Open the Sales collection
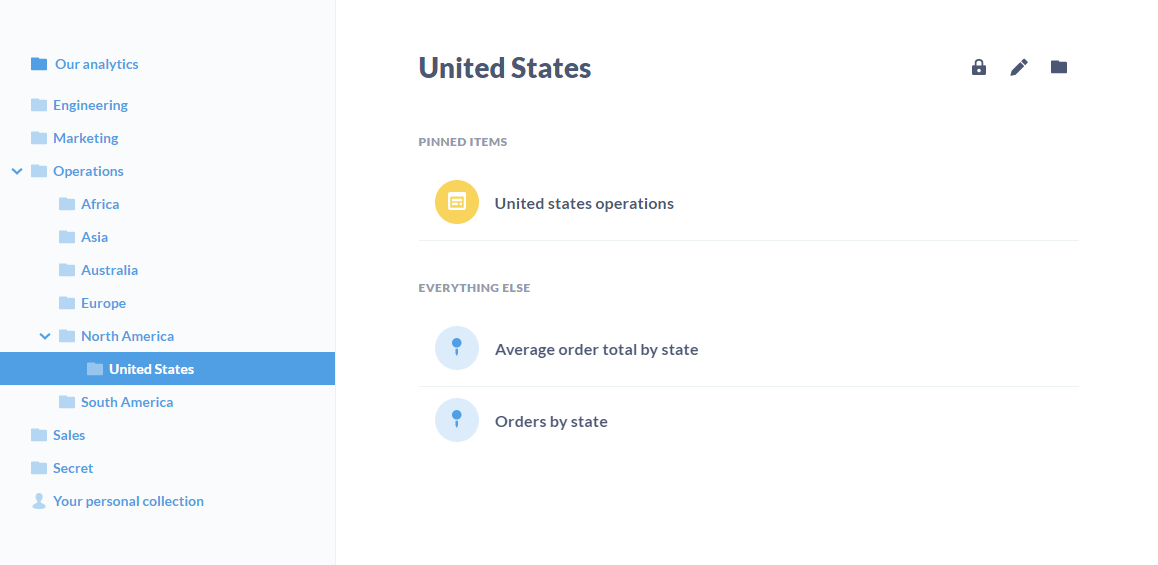Image resolution: width=1158 pixels, height=565 pixels. pyautogui.click(x=69, y=435)
